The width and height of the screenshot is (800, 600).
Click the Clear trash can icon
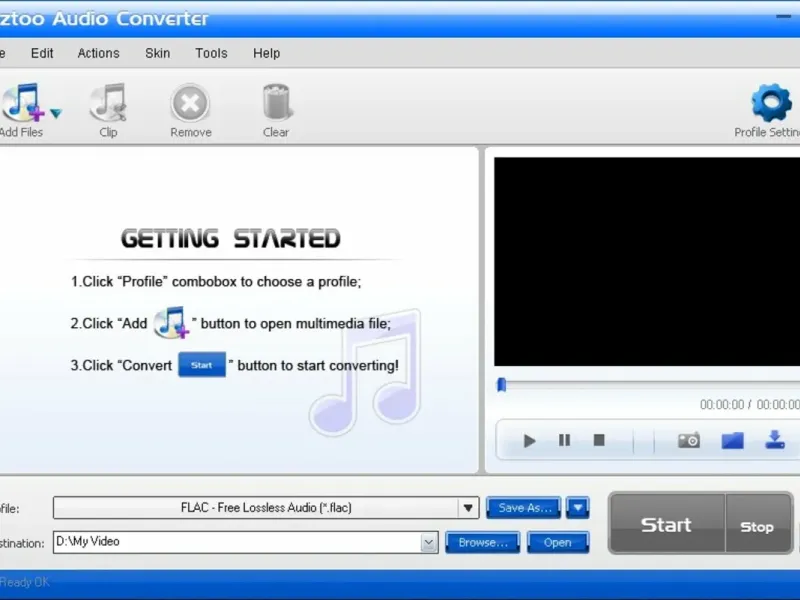click(276, 102)
